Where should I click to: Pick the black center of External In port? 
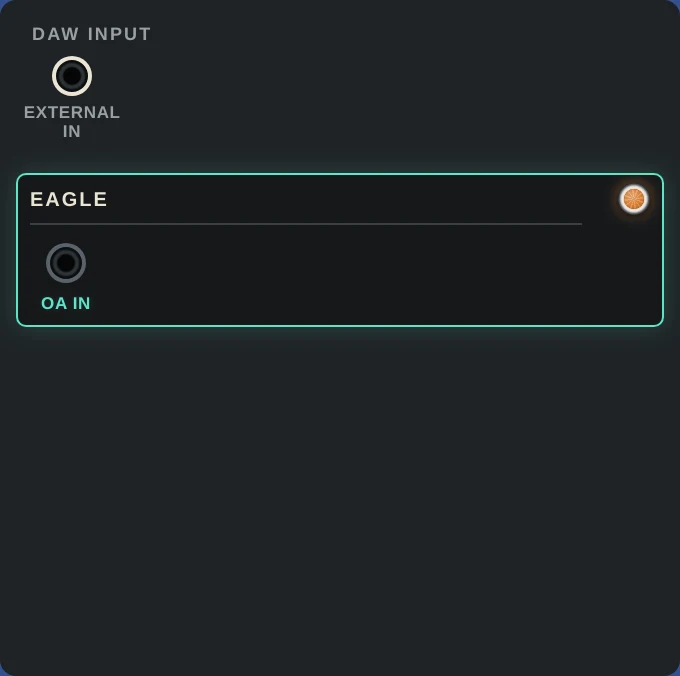(72, 76)
